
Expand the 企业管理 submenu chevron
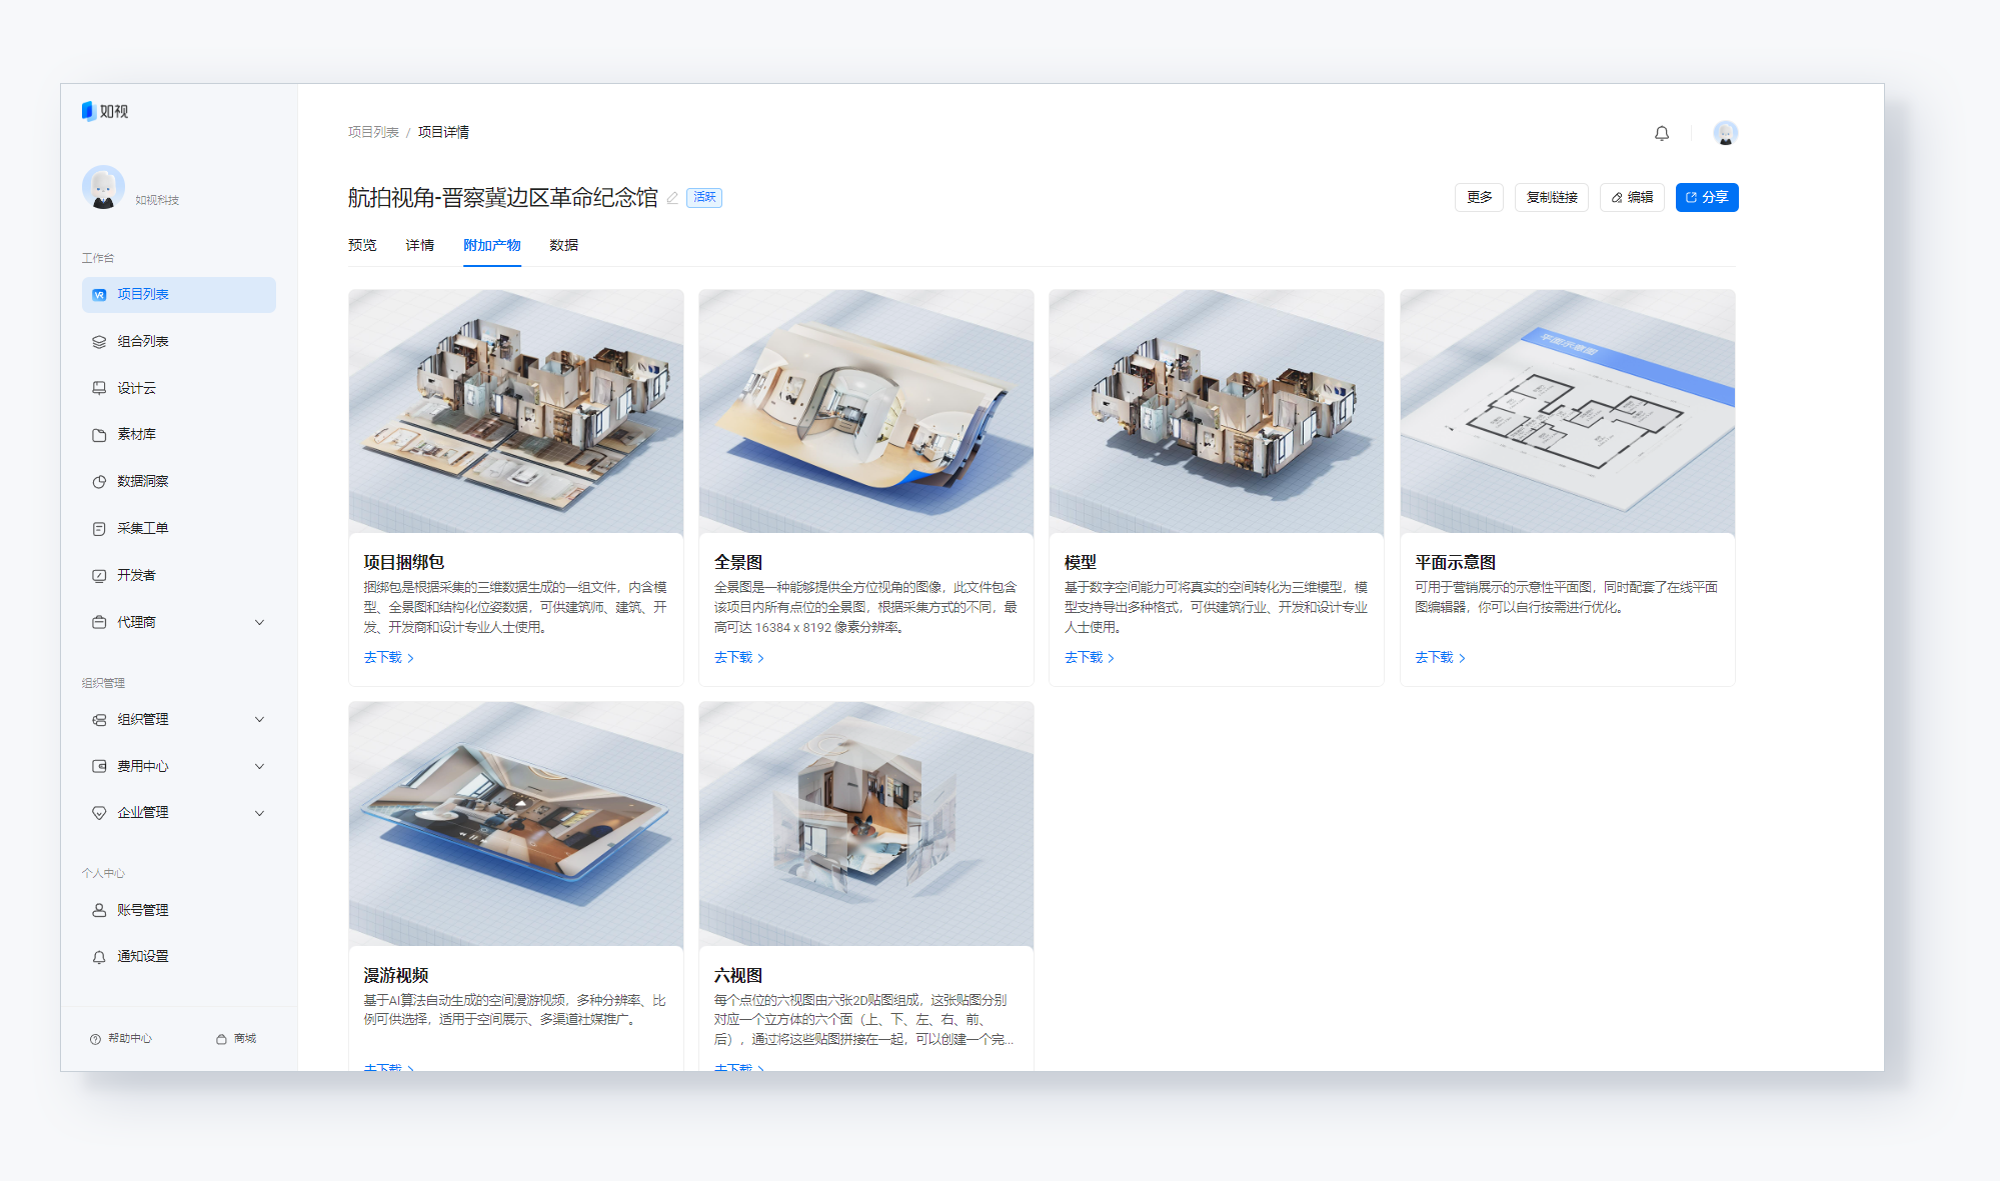[x=260, y=813]
